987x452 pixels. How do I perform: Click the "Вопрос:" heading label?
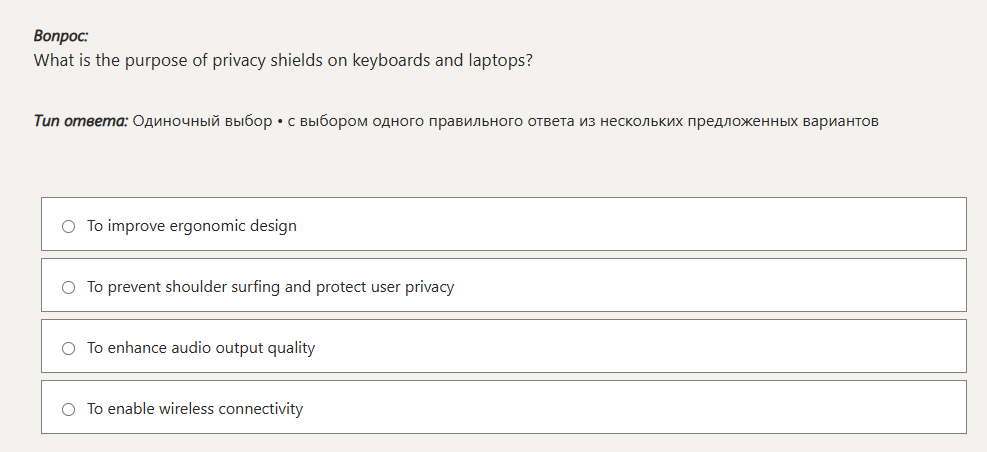click(61, 36)
